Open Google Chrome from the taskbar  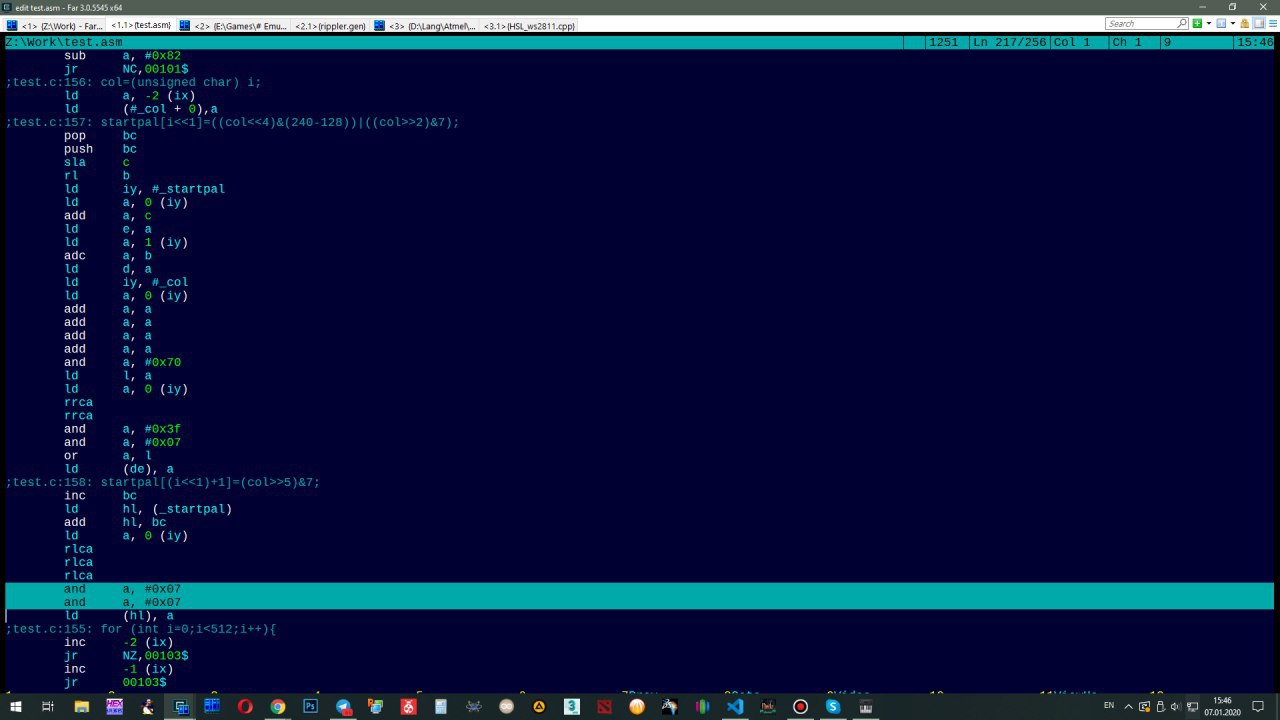pyautogui.click(x=278, y=706)
